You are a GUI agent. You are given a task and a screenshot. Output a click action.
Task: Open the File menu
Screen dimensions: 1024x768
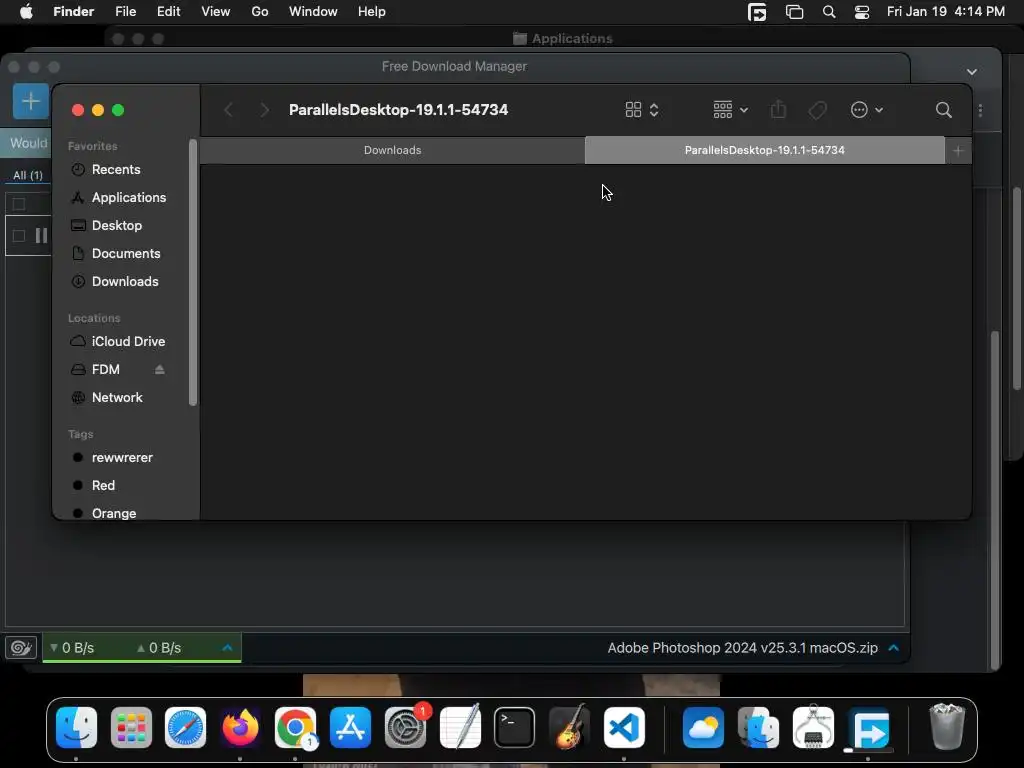coord(125,12)
